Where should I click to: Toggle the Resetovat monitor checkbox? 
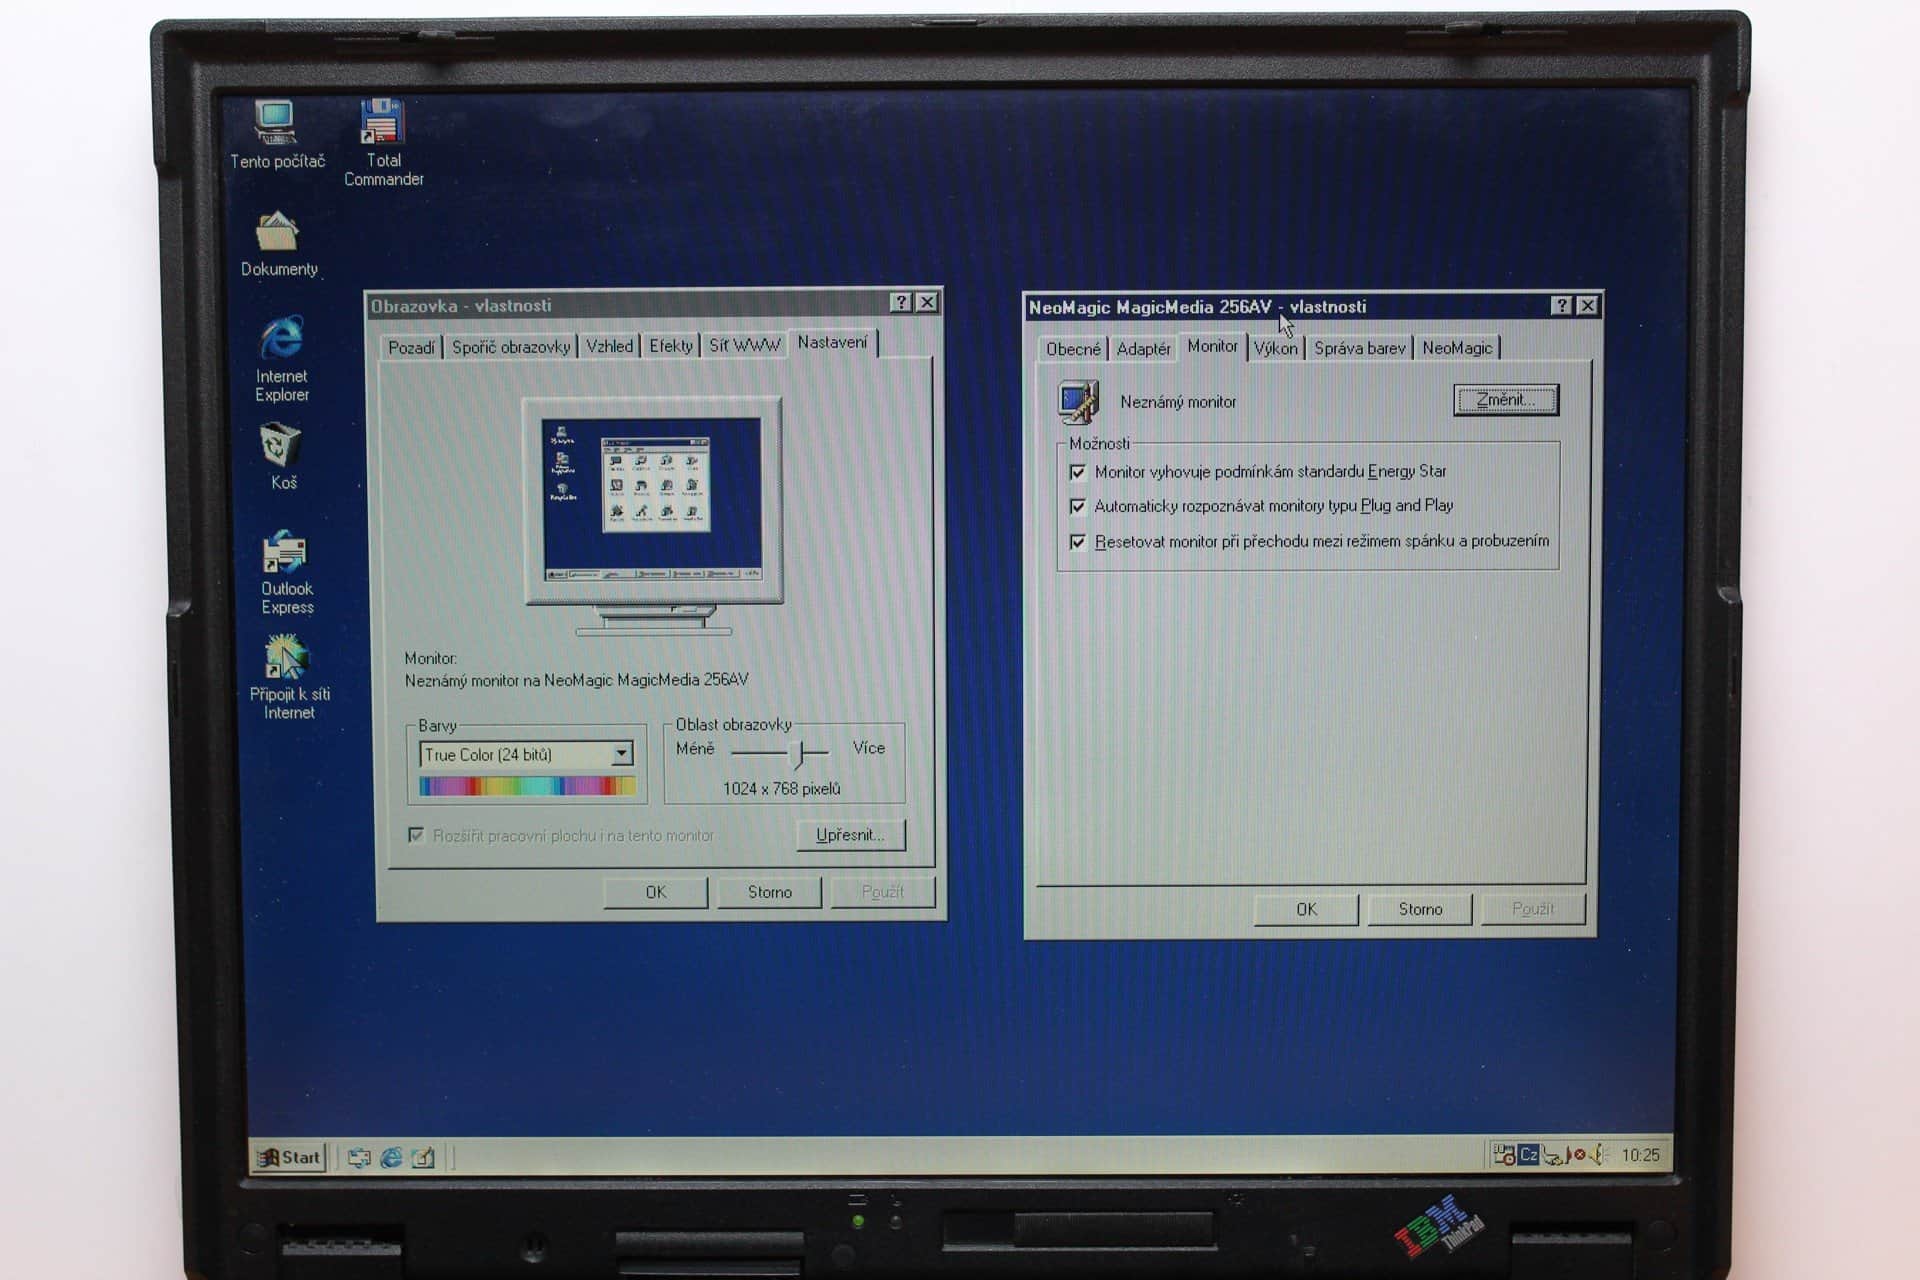[1078, 542]
